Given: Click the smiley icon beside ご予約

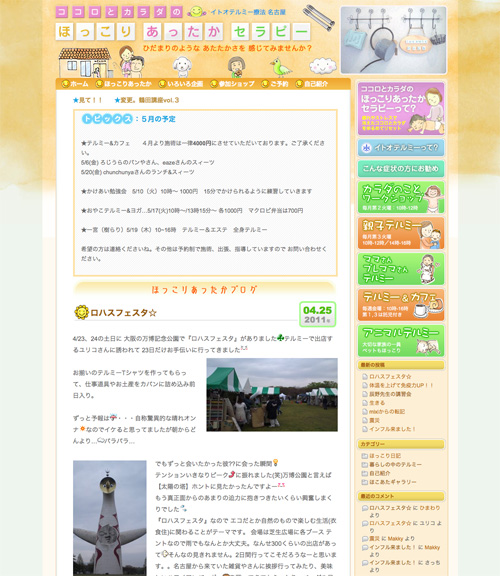Looking at the screenshot, I should (265, 84).
